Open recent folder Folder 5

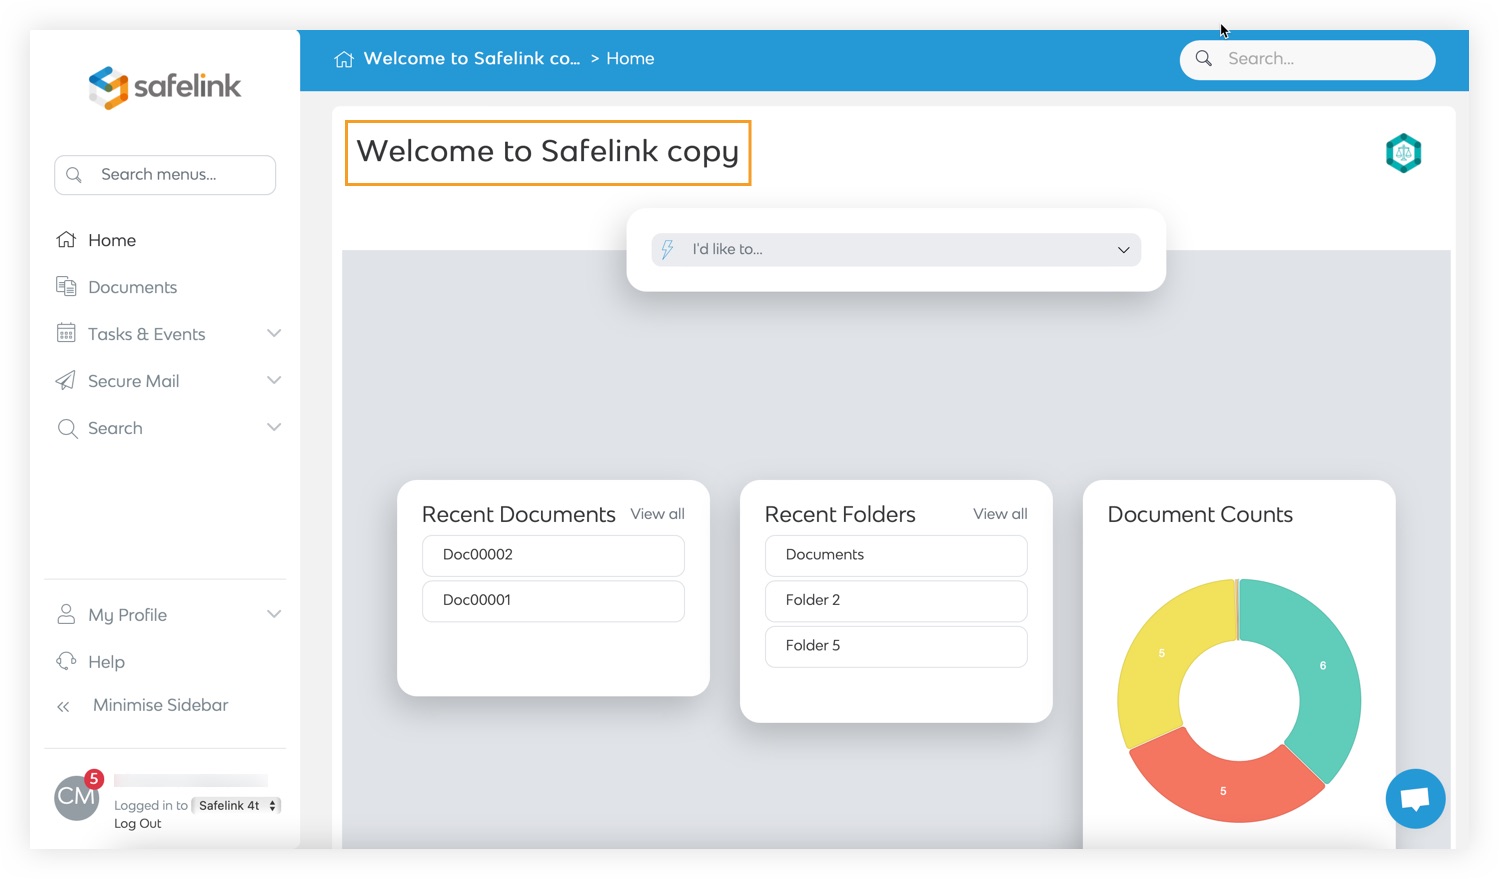point(896,647)
